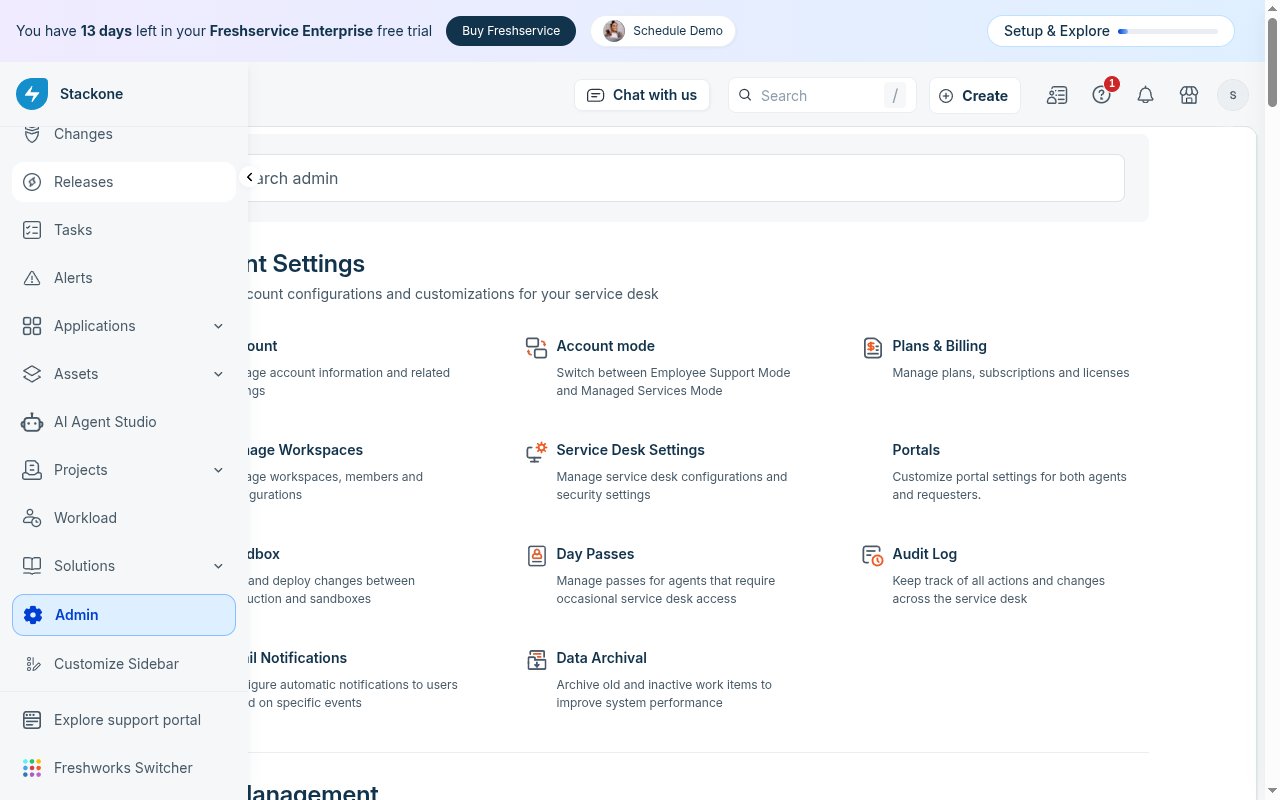
Task: Open the Freshworks Switcher dots icon
Action: 32,768
